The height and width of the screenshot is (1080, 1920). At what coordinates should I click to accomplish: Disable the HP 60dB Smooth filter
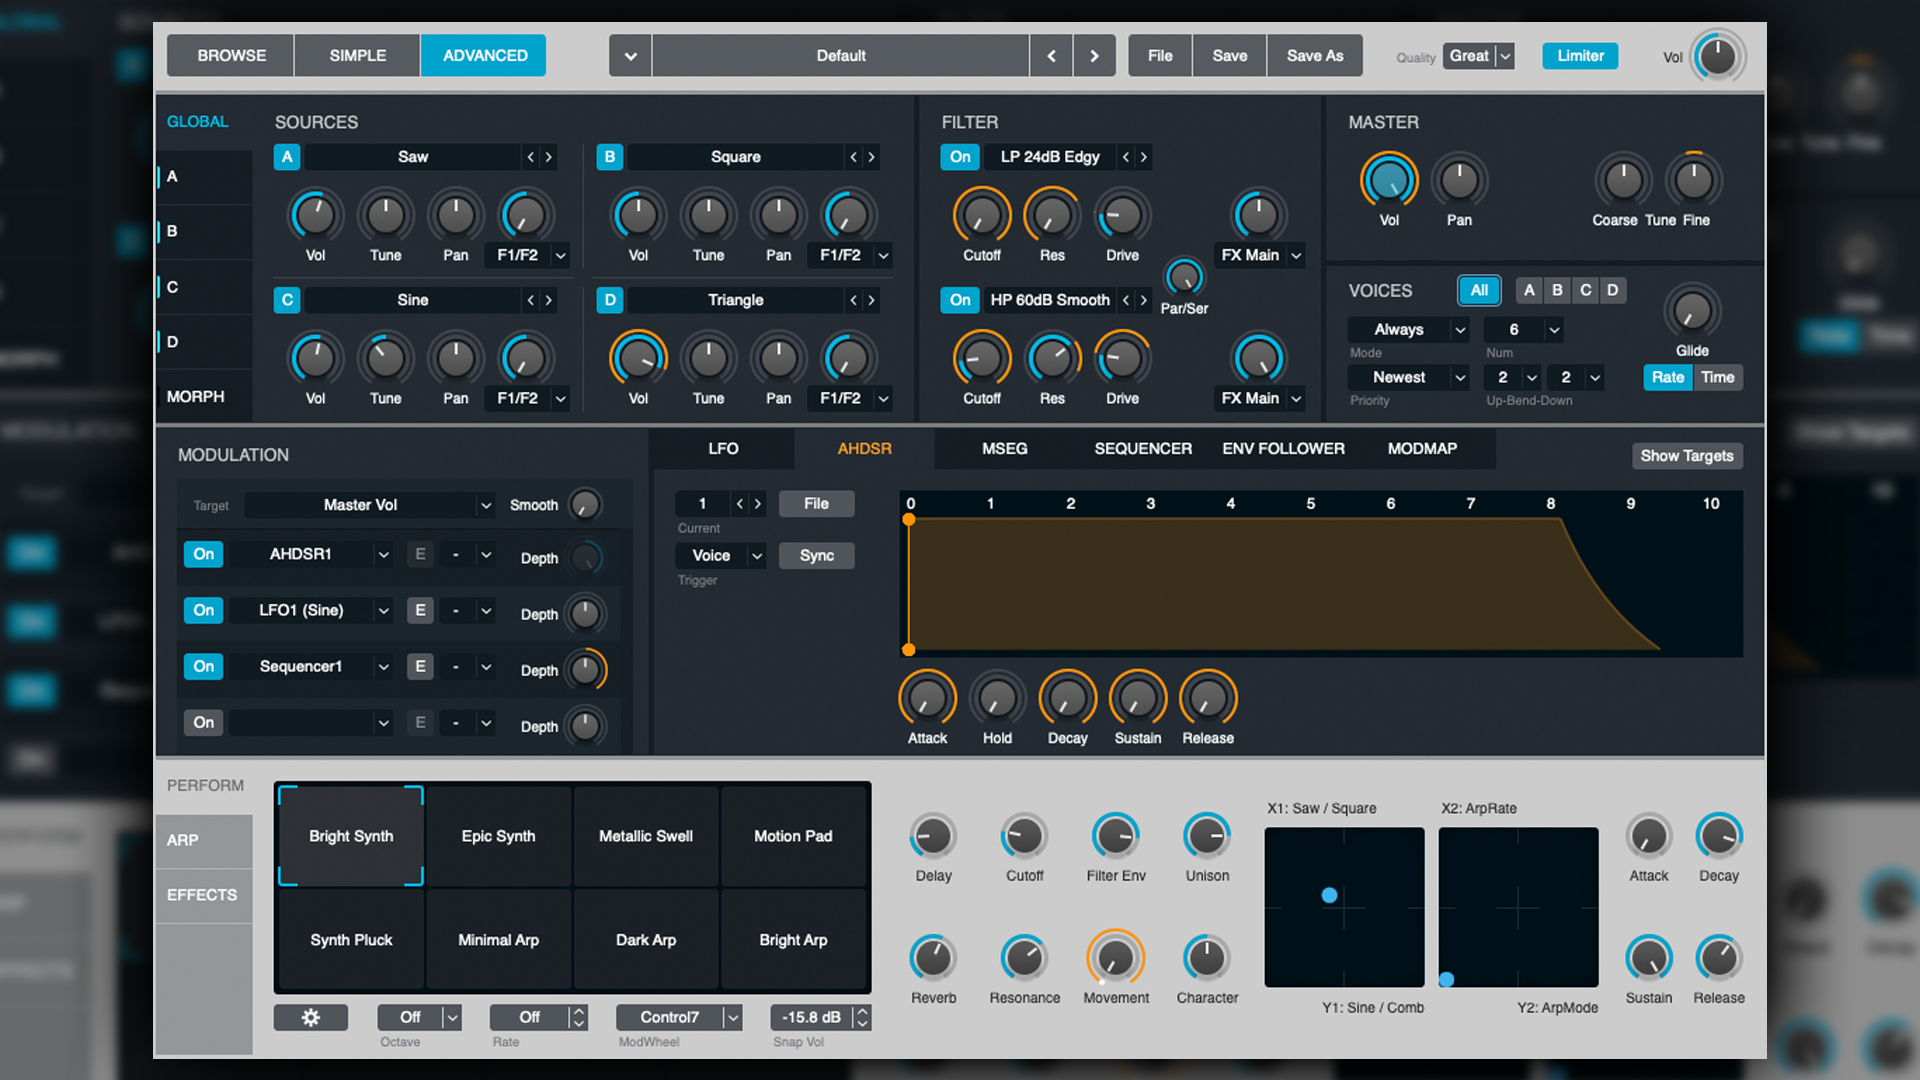[959, 300]
